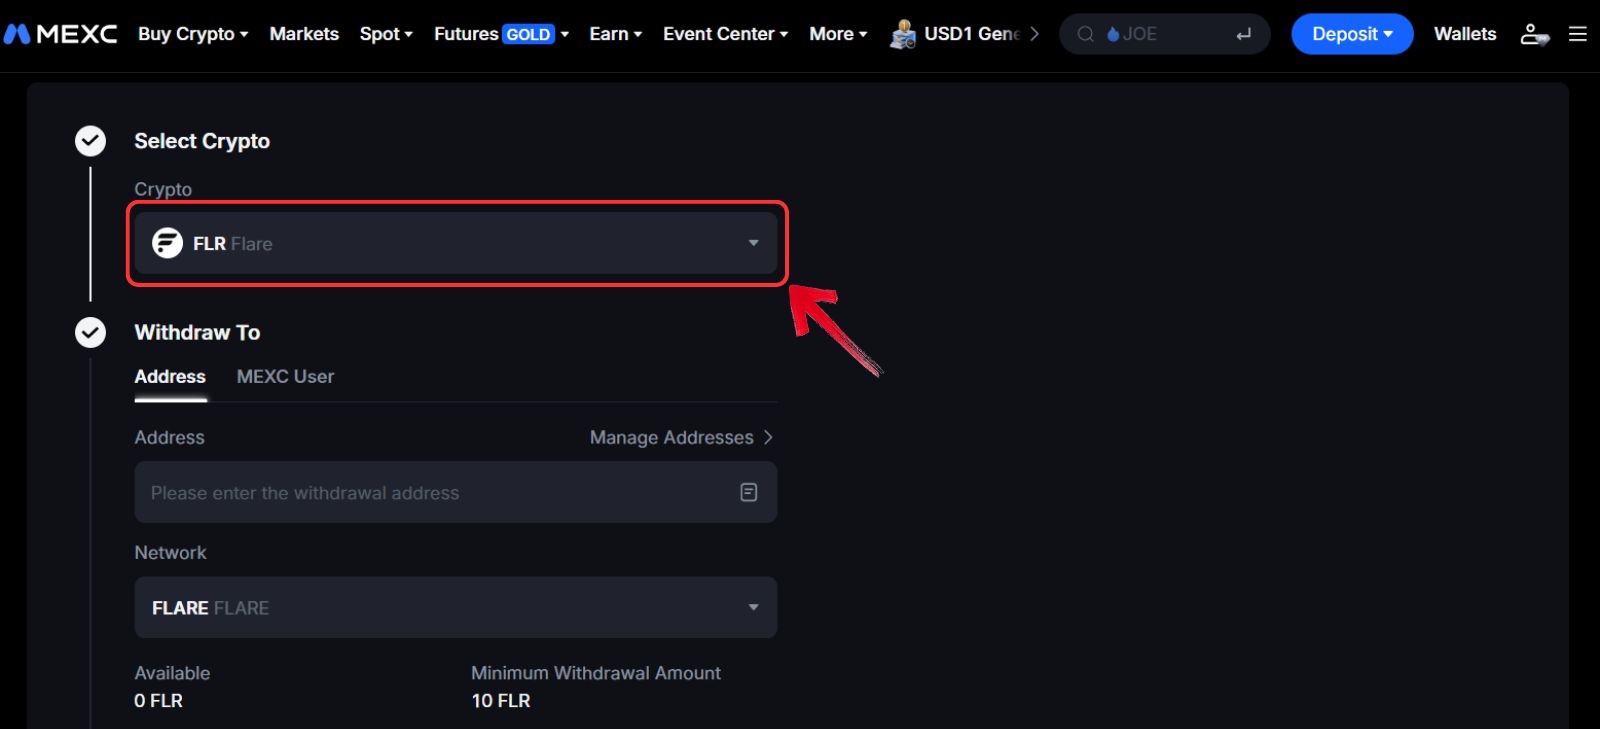Click the Select Crypto step checkmark
This screenshot has width=1600, height=729.
(x=90, y=141)
